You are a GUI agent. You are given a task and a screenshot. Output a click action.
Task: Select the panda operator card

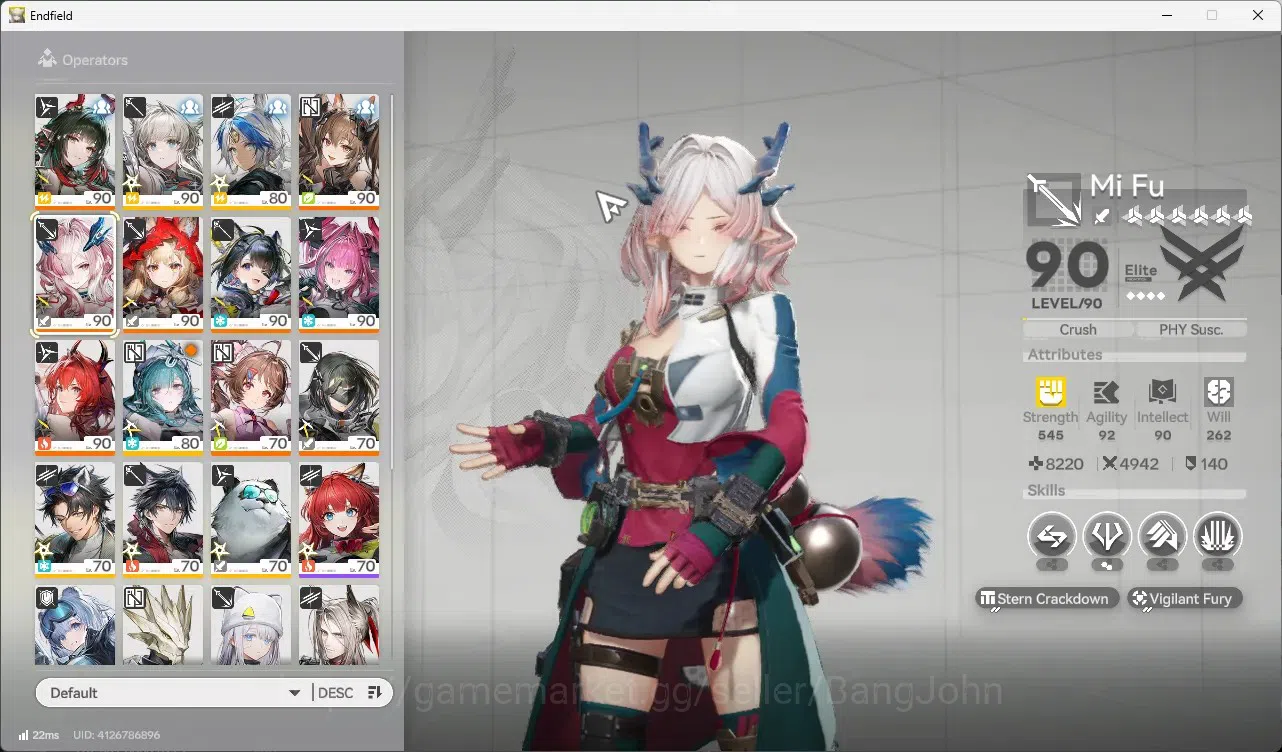pyautogui.click(x=251, y=520)
